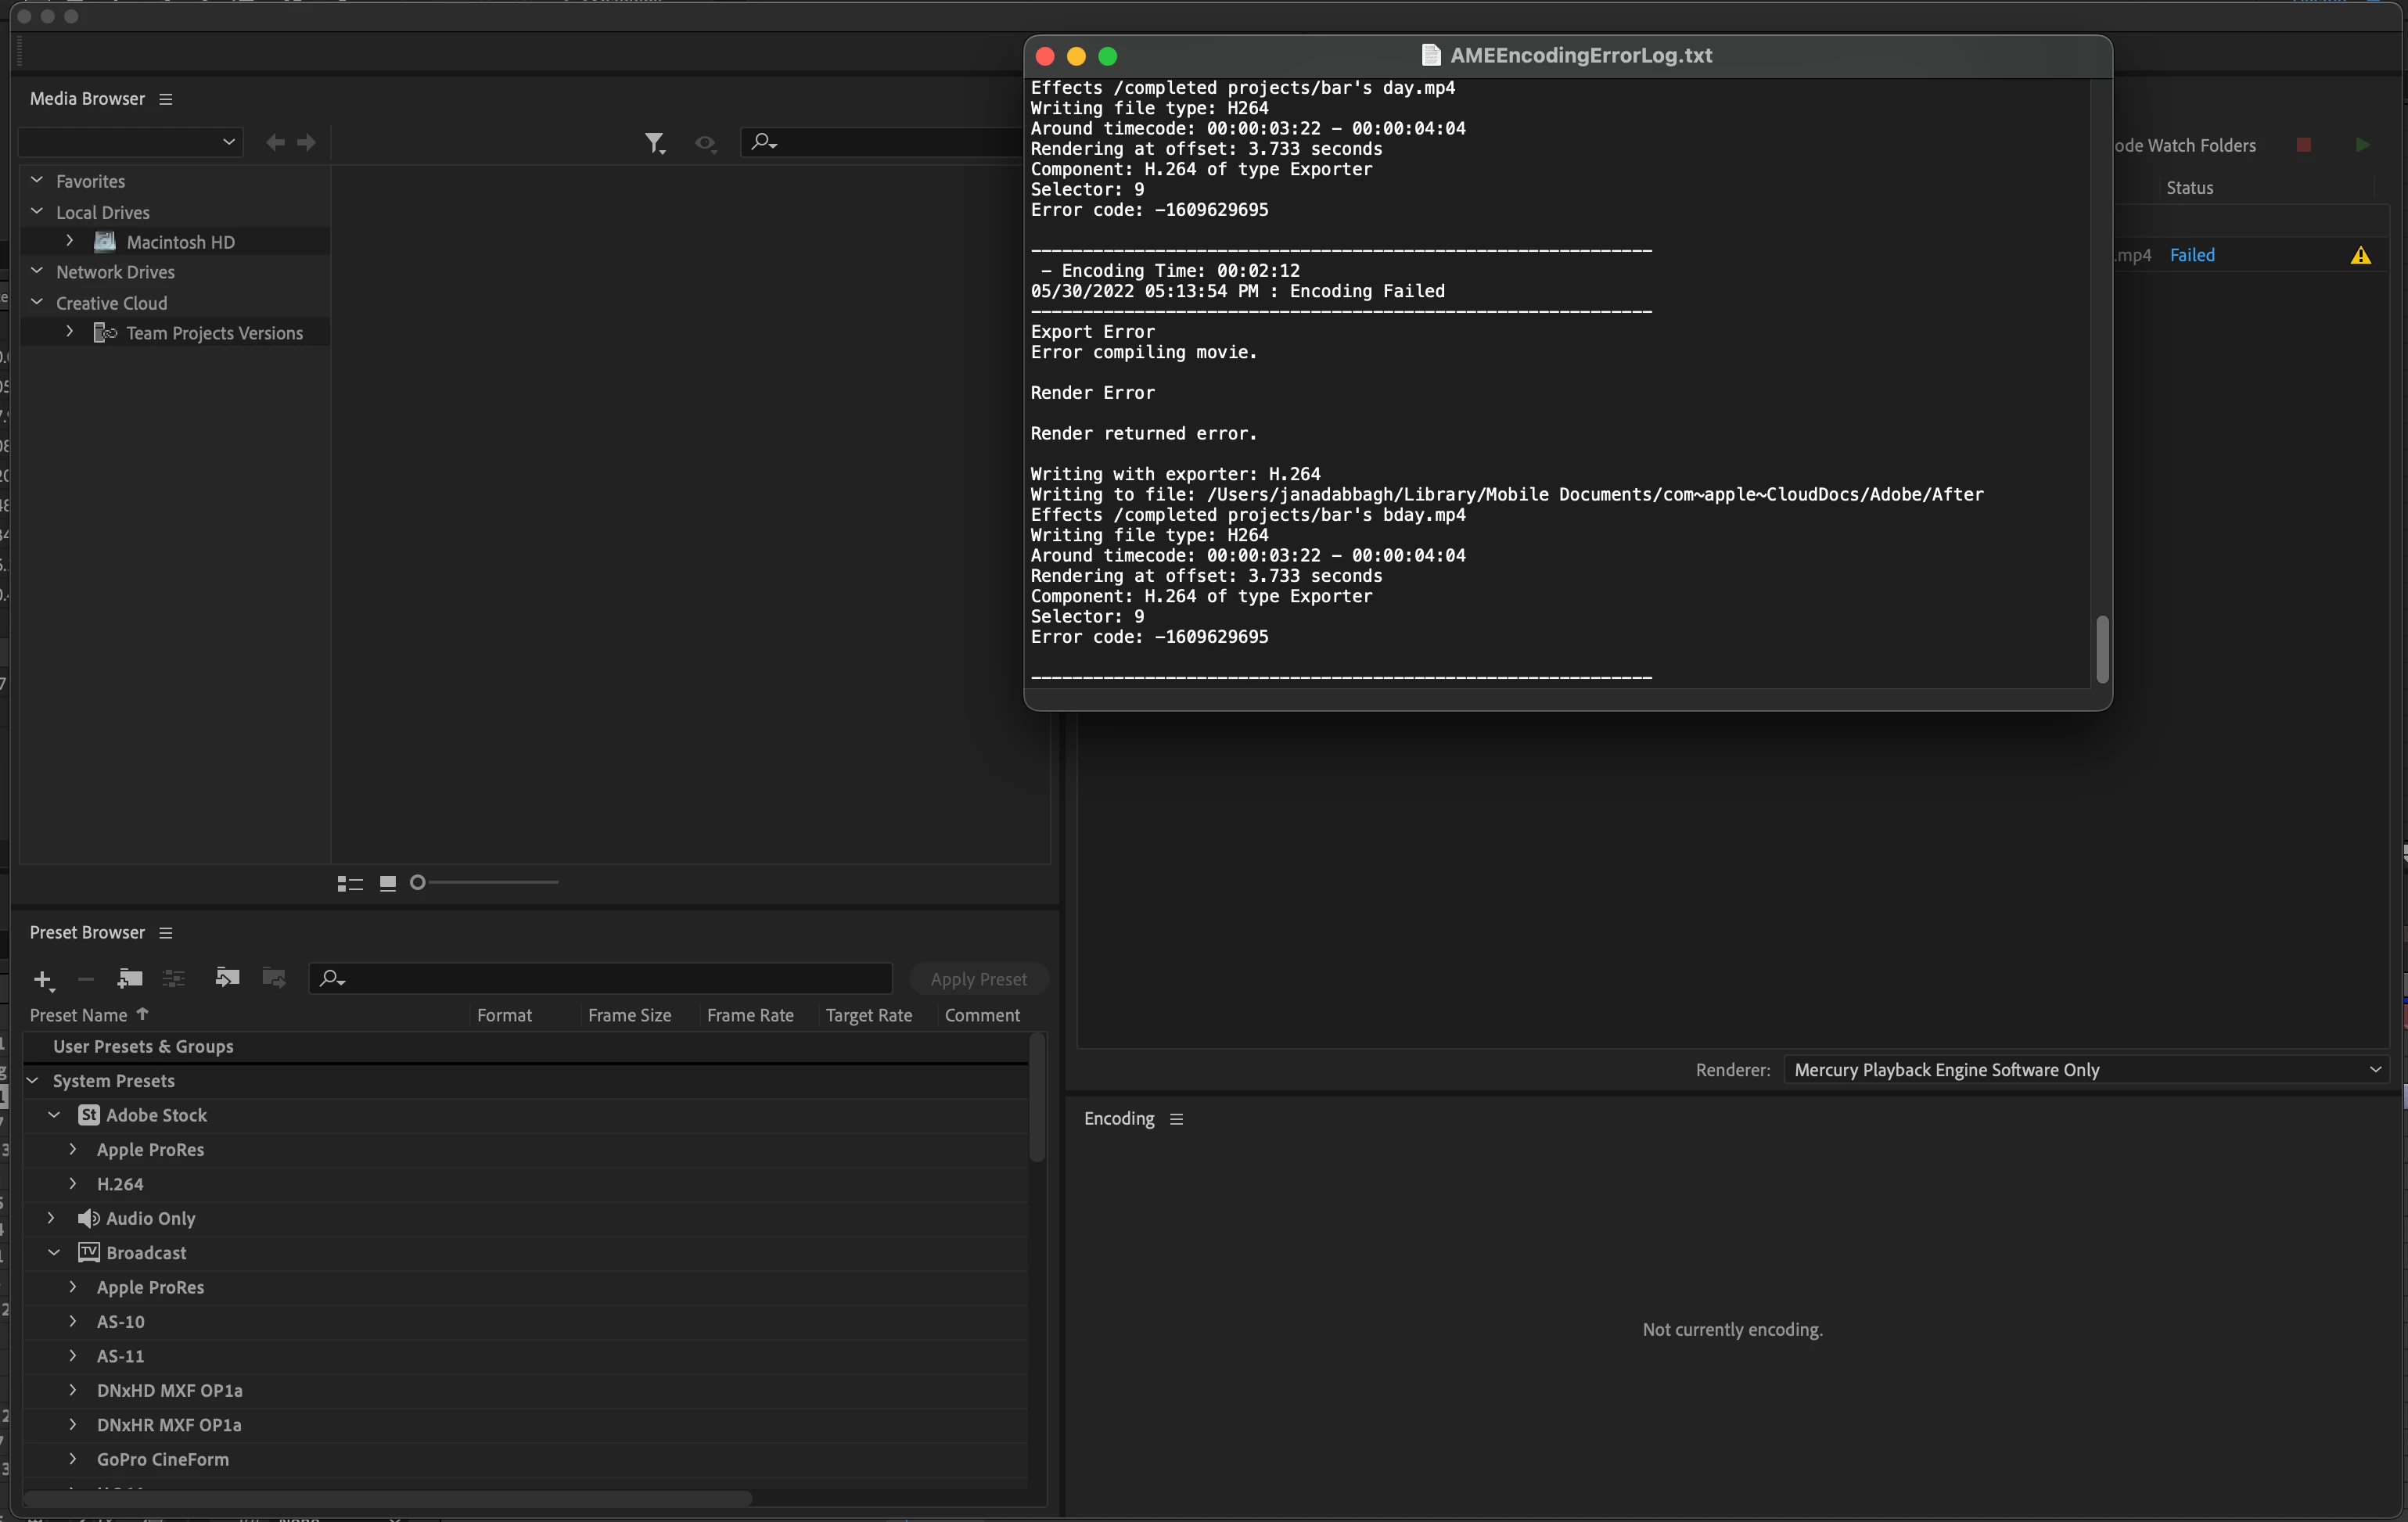Screen dimensions: 2408x1522
Task: Click the Apply Preset button
Action: click(977, 979)
